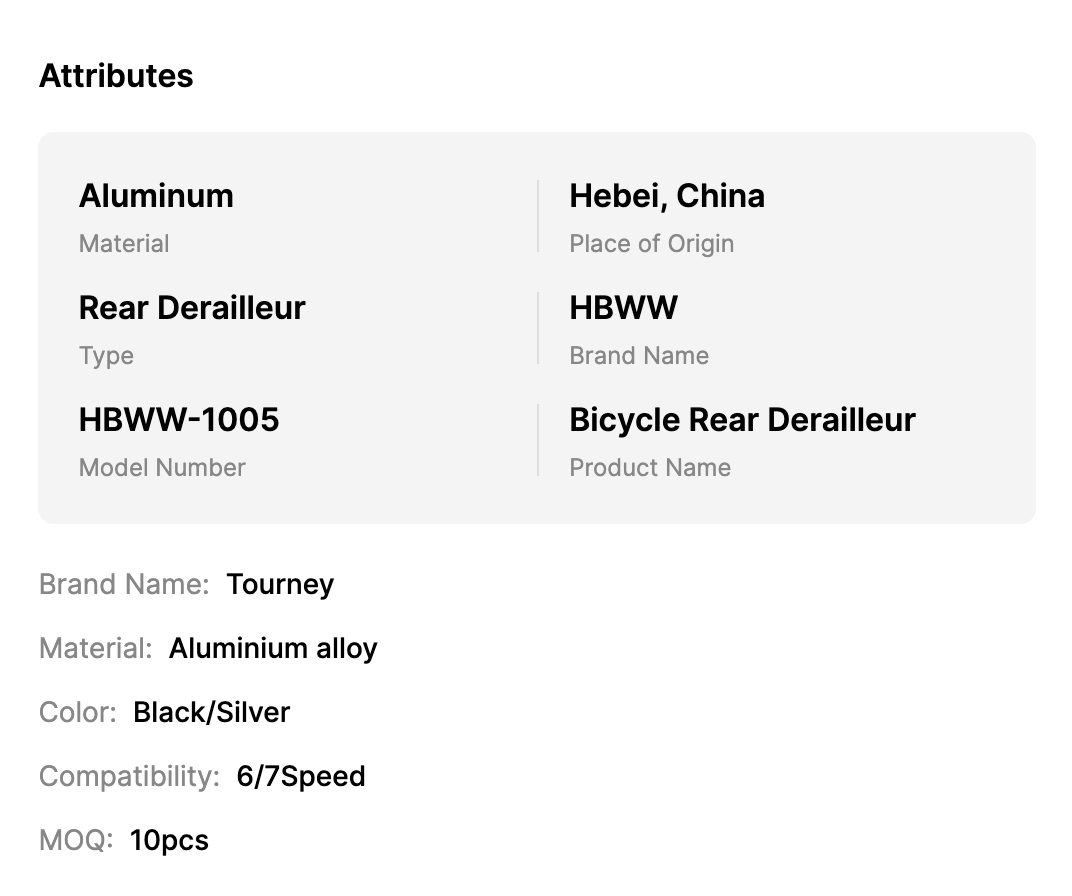Screen dimensions: 1072x896
Task: Select the 10pcs MOQ value
Action: coord(169,840)
